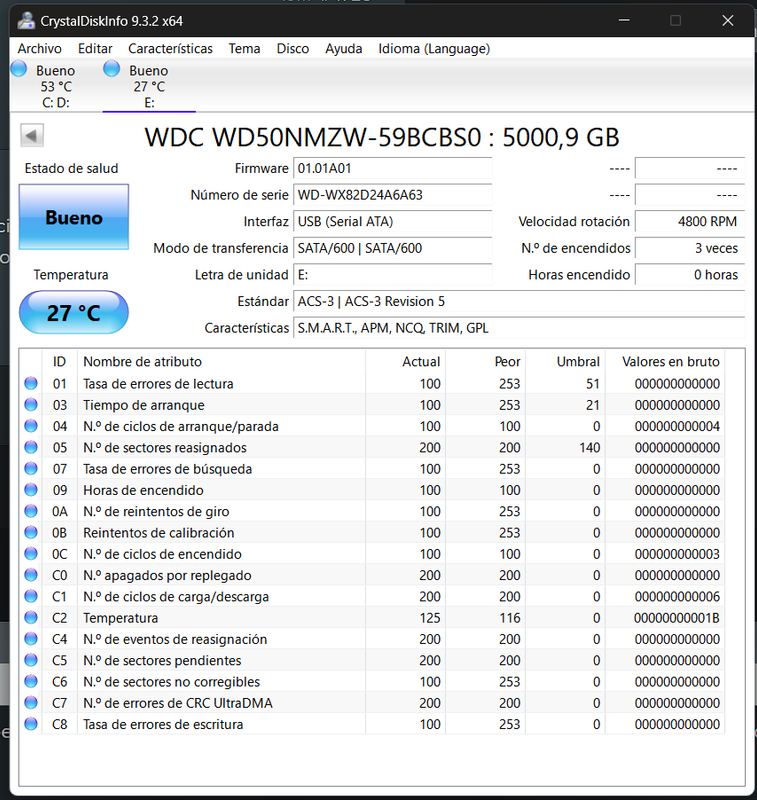Select raw value 00000000001B in Temperatura row

click(x=676, y=618)
